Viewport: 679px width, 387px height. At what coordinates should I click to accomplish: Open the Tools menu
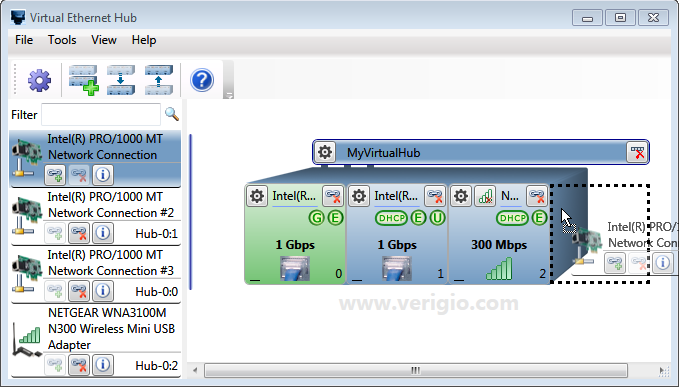(x=62, y=40)
